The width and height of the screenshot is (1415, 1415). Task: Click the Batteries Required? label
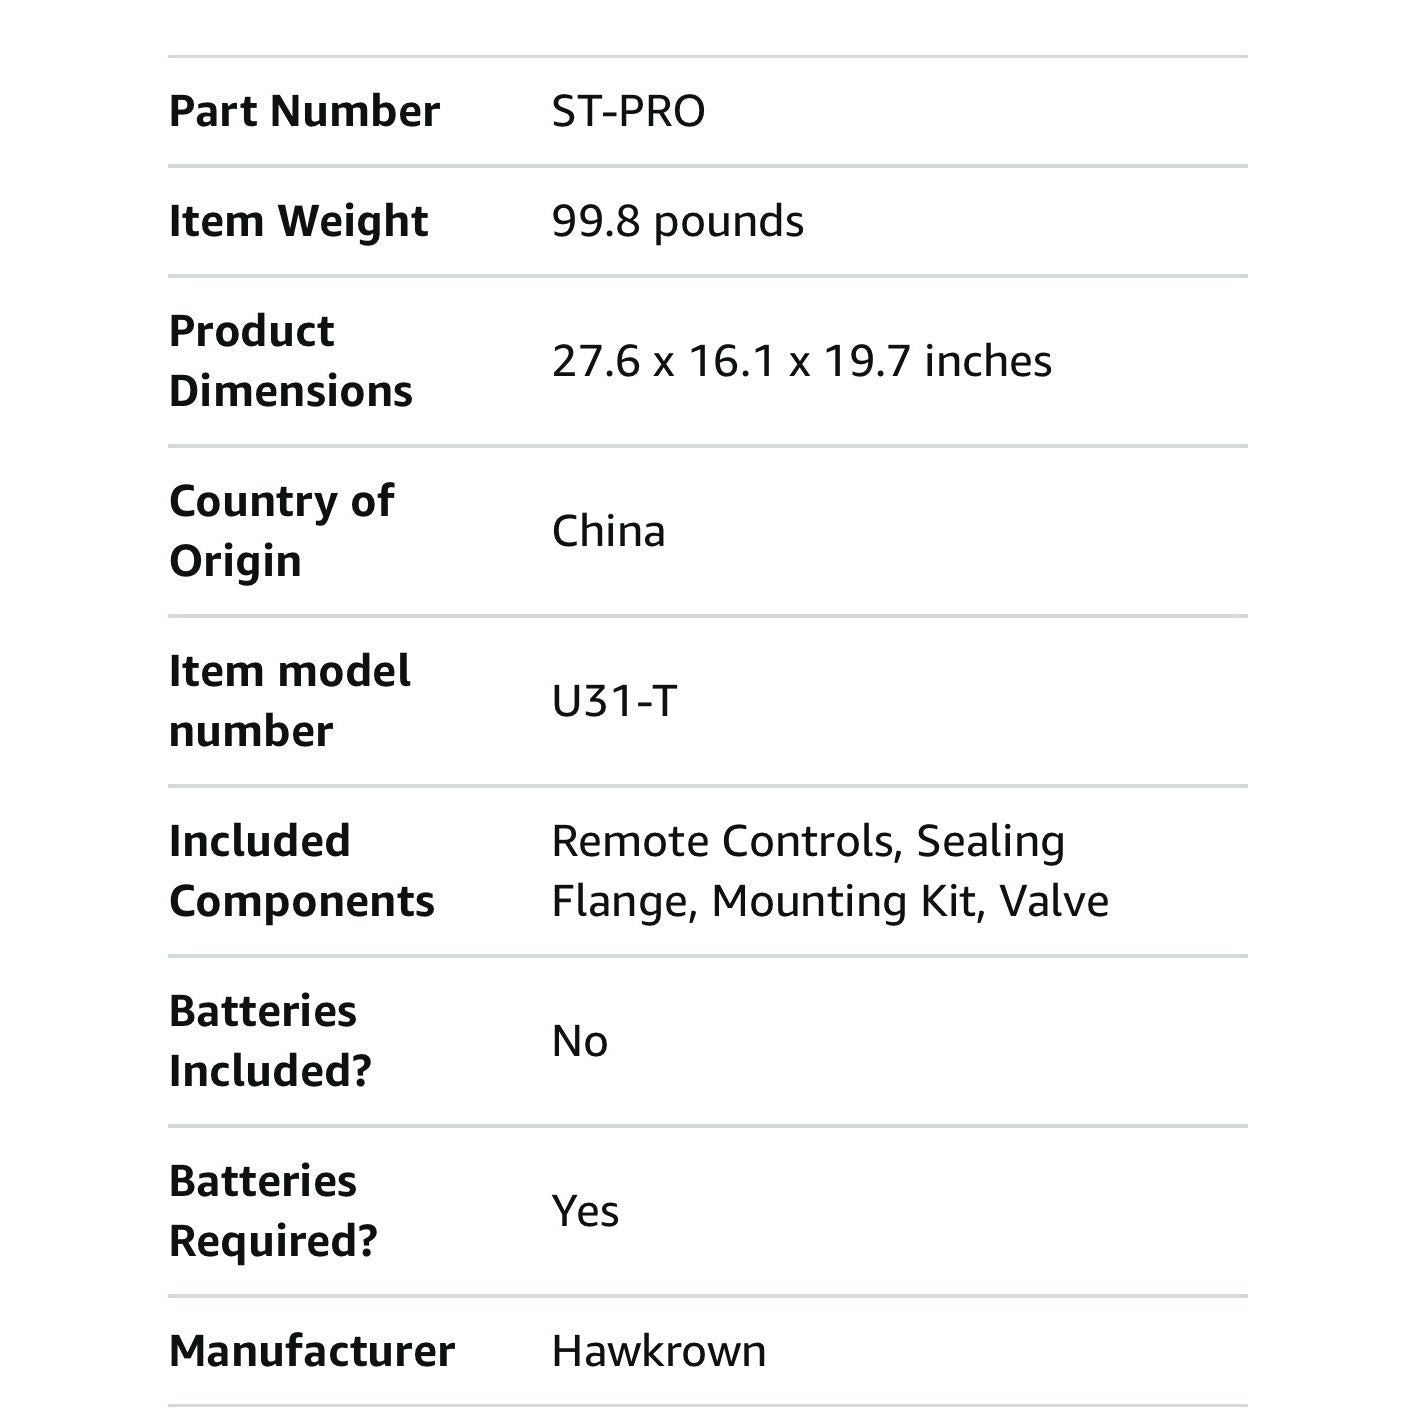(x=273, y=1210)
